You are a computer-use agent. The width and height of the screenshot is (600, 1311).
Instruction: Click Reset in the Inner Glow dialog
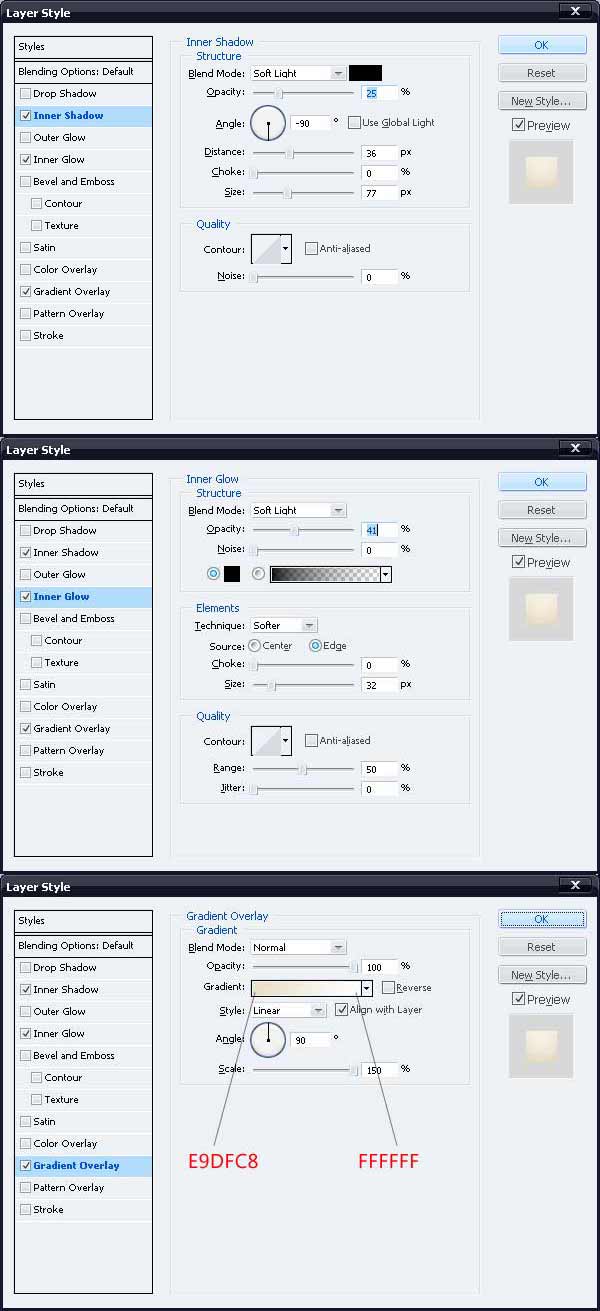point(541,510)
